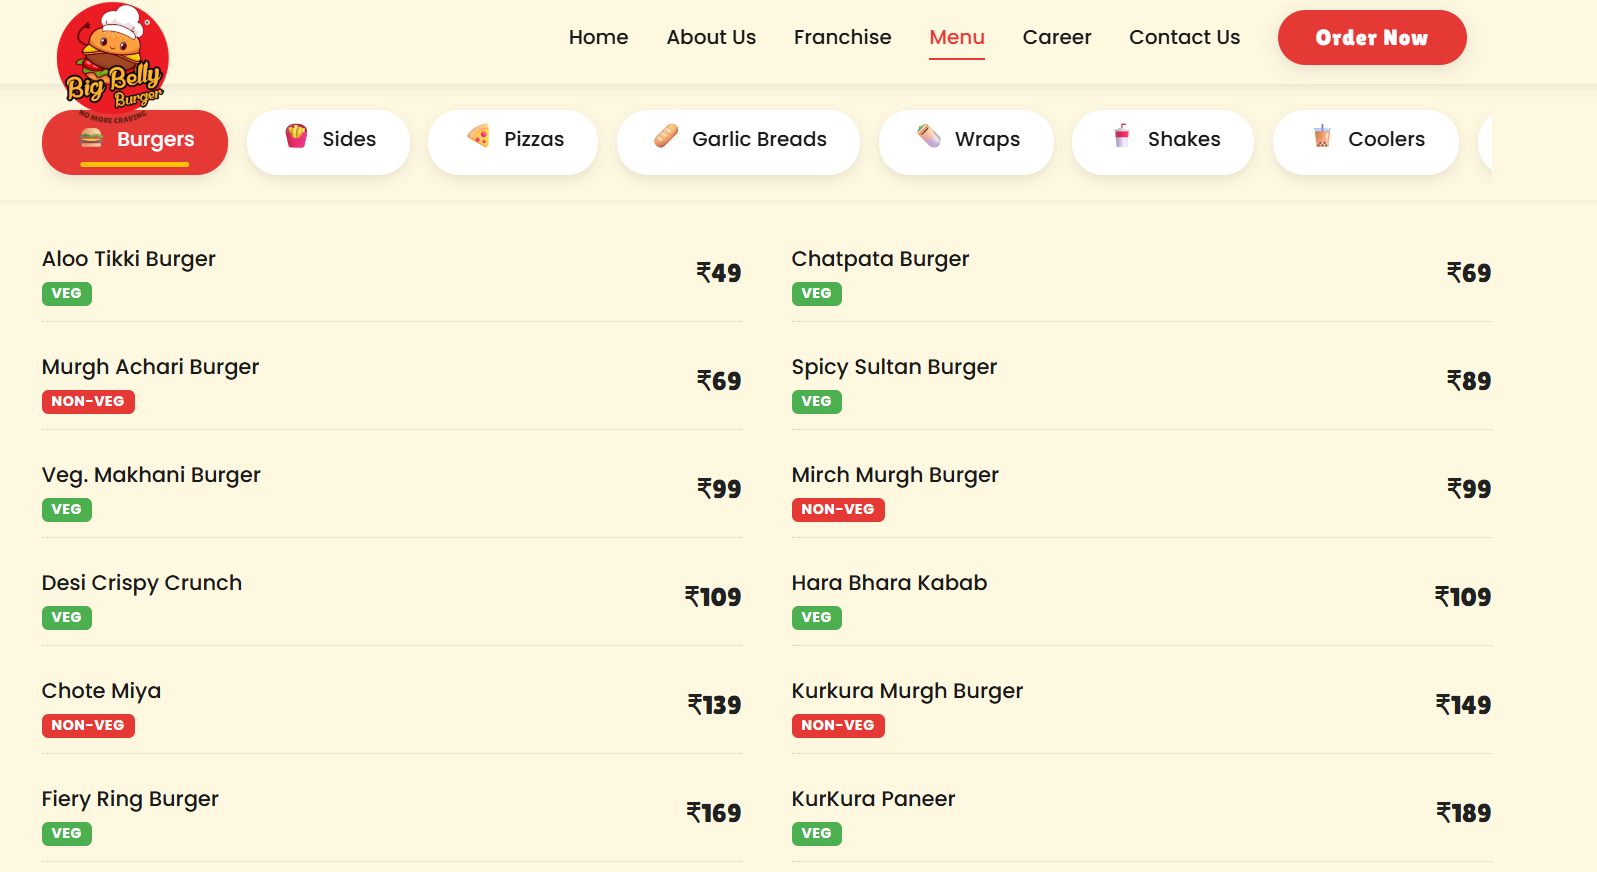Open the Coolers category

(x=1366, y=142)
